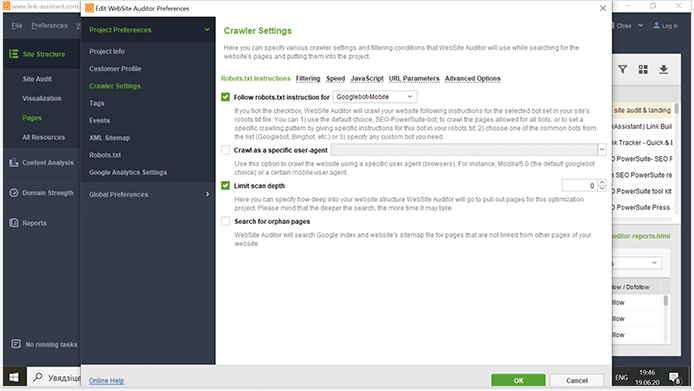Open the notifications icon in system tray
The width and height of the screenshot is (694, 391).
pyautogui.click(x=675, y=377)
